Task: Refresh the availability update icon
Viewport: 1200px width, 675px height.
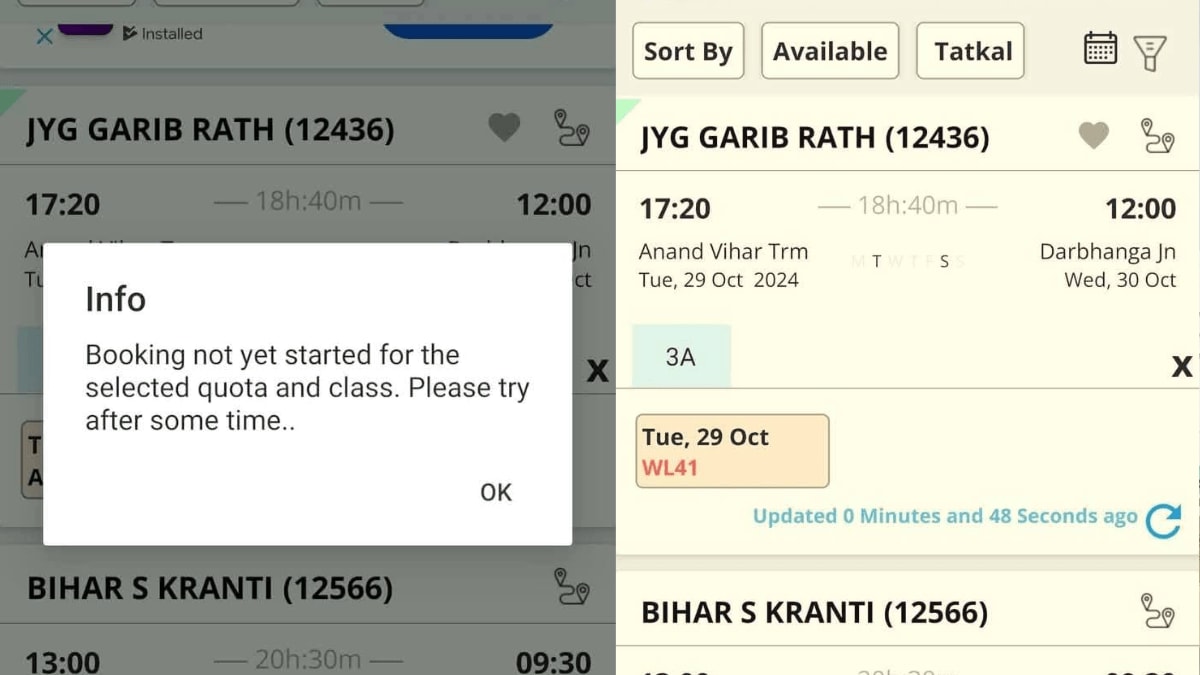Action: 1163,520
